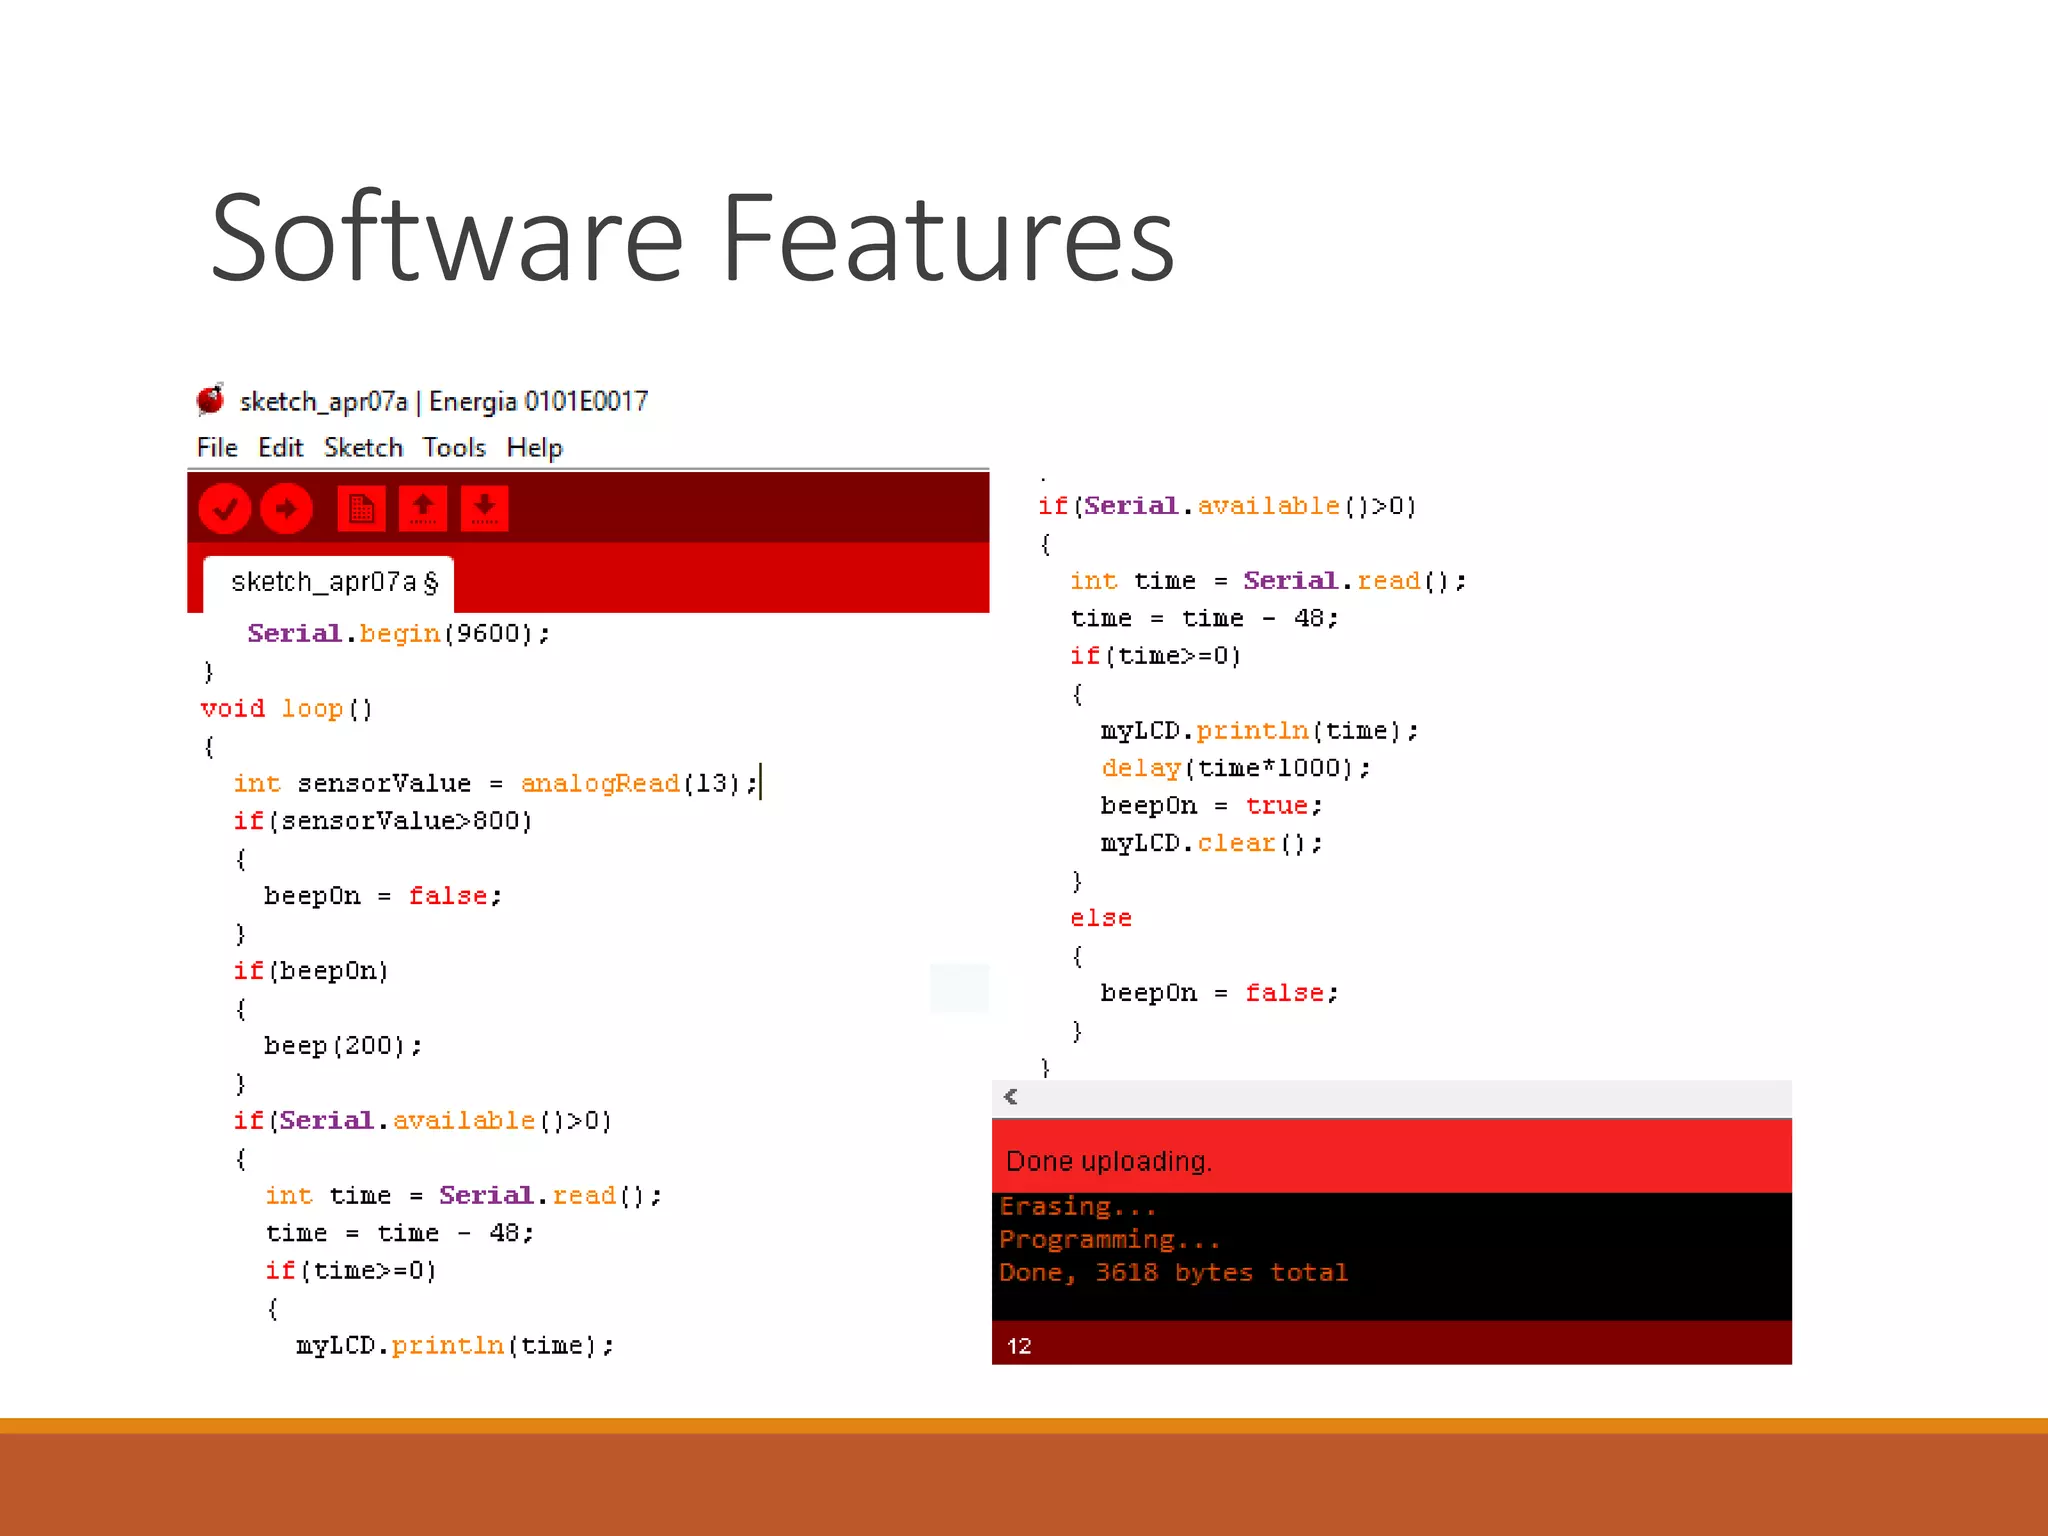This screenshot has height=1536, width=2048.
Task: Select the sketch_apr07a editor tab
Action: click(x=329, y=583)
